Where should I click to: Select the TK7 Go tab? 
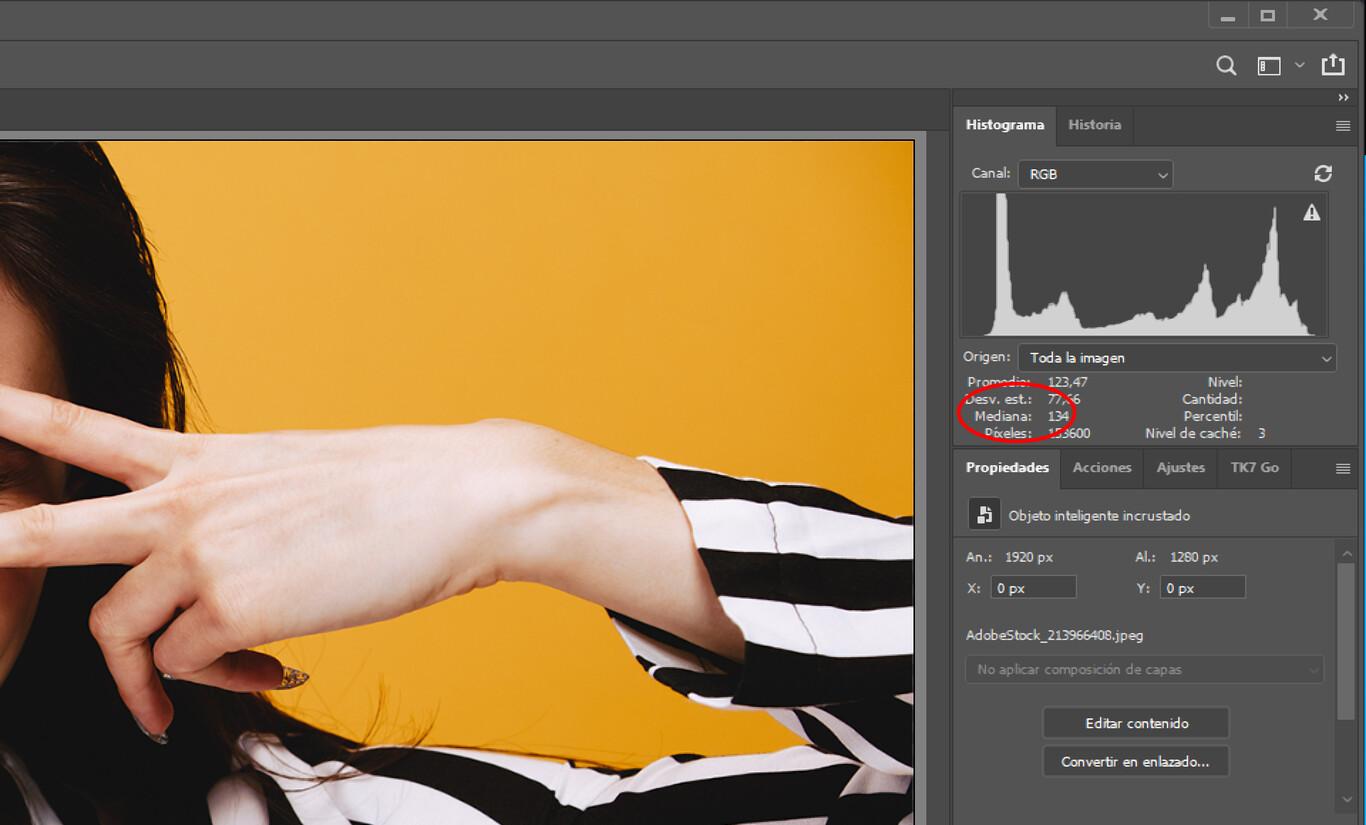click(x=1253, y=467)
